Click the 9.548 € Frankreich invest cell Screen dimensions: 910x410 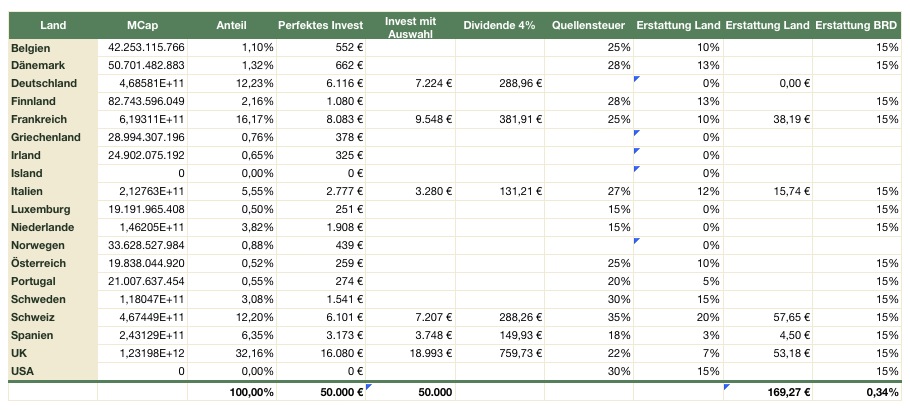pos(430,120)
